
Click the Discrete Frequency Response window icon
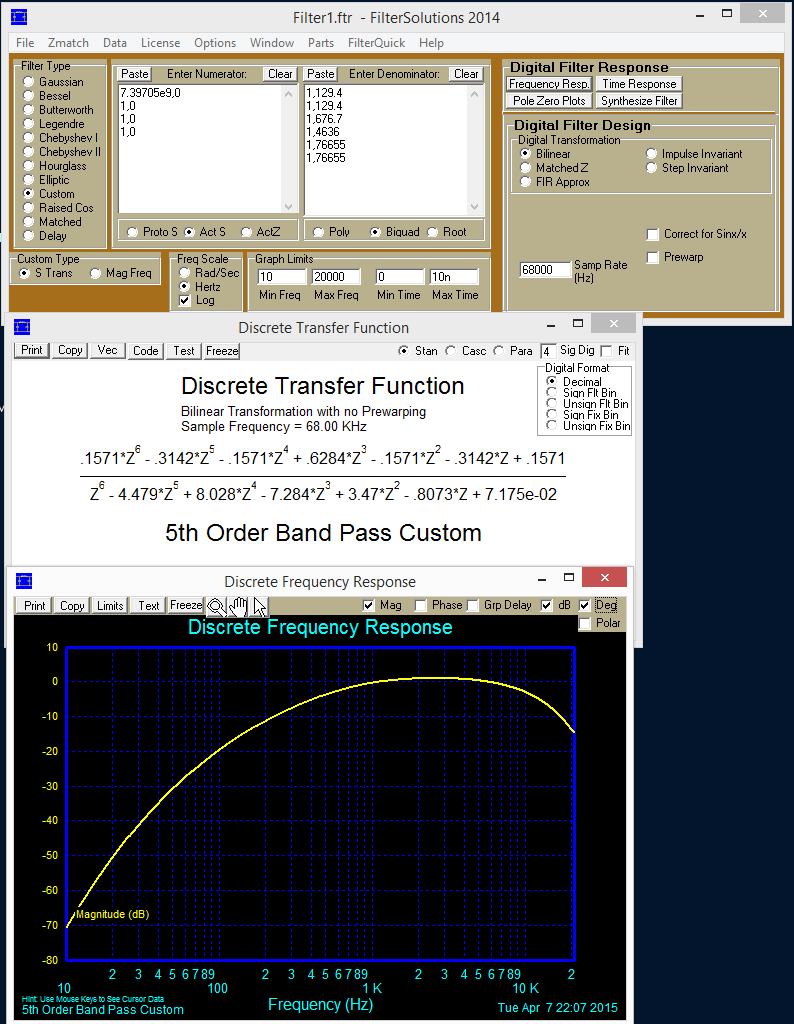point(24,581)
